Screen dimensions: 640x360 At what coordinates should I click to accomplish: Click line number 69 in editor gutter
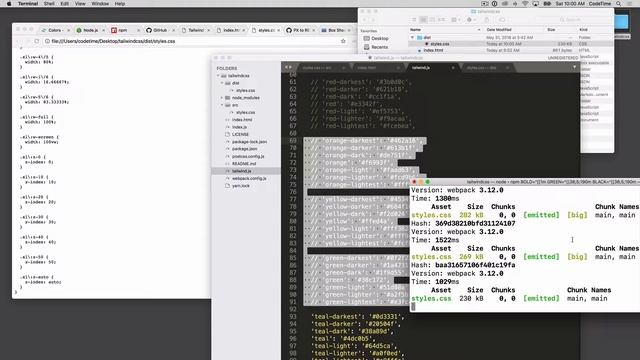(293, 141)
